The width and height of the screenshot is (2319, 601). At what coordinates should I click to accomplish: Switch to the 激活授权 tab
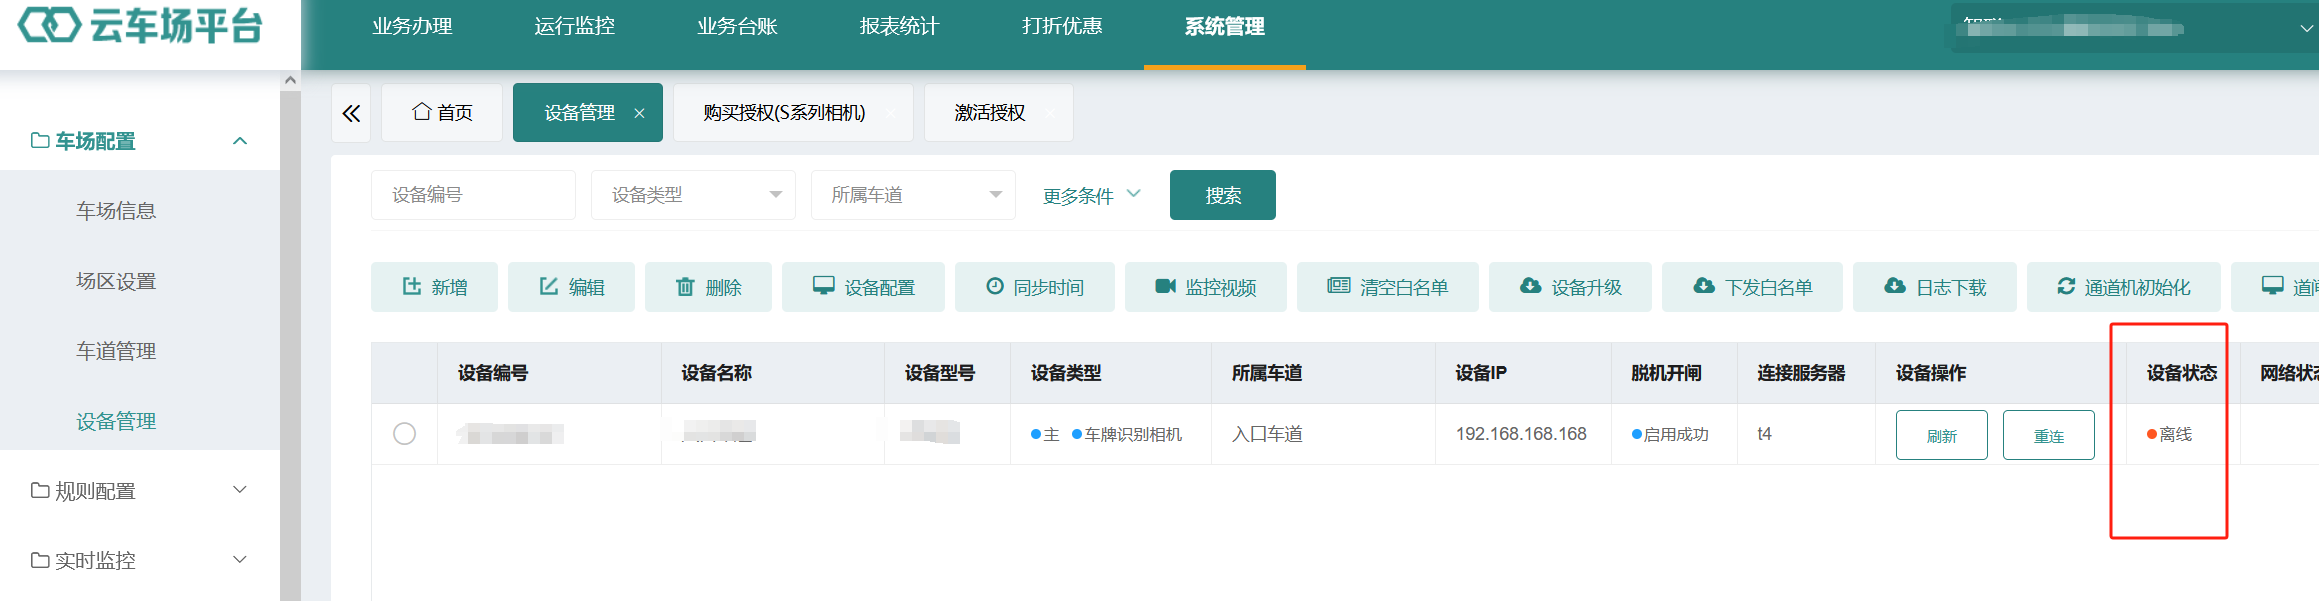coord(998,113)
